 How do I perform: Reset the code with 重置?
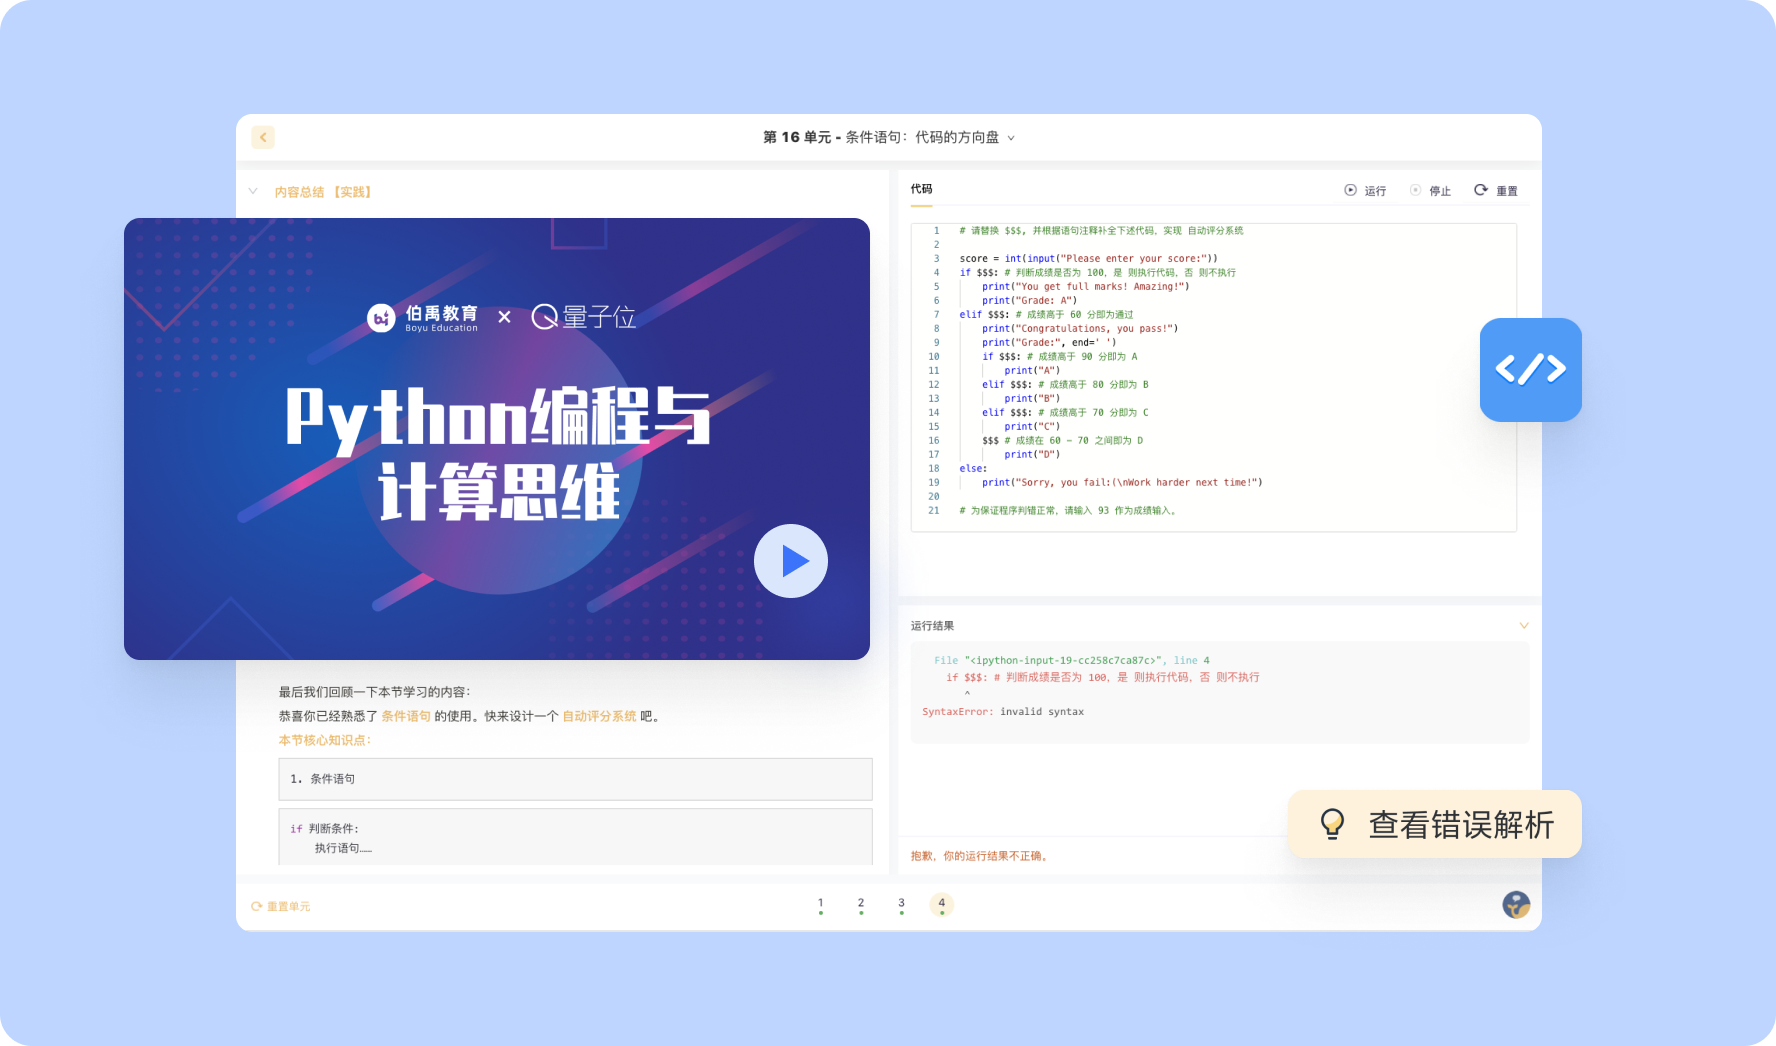click(x=1496, y=191)
